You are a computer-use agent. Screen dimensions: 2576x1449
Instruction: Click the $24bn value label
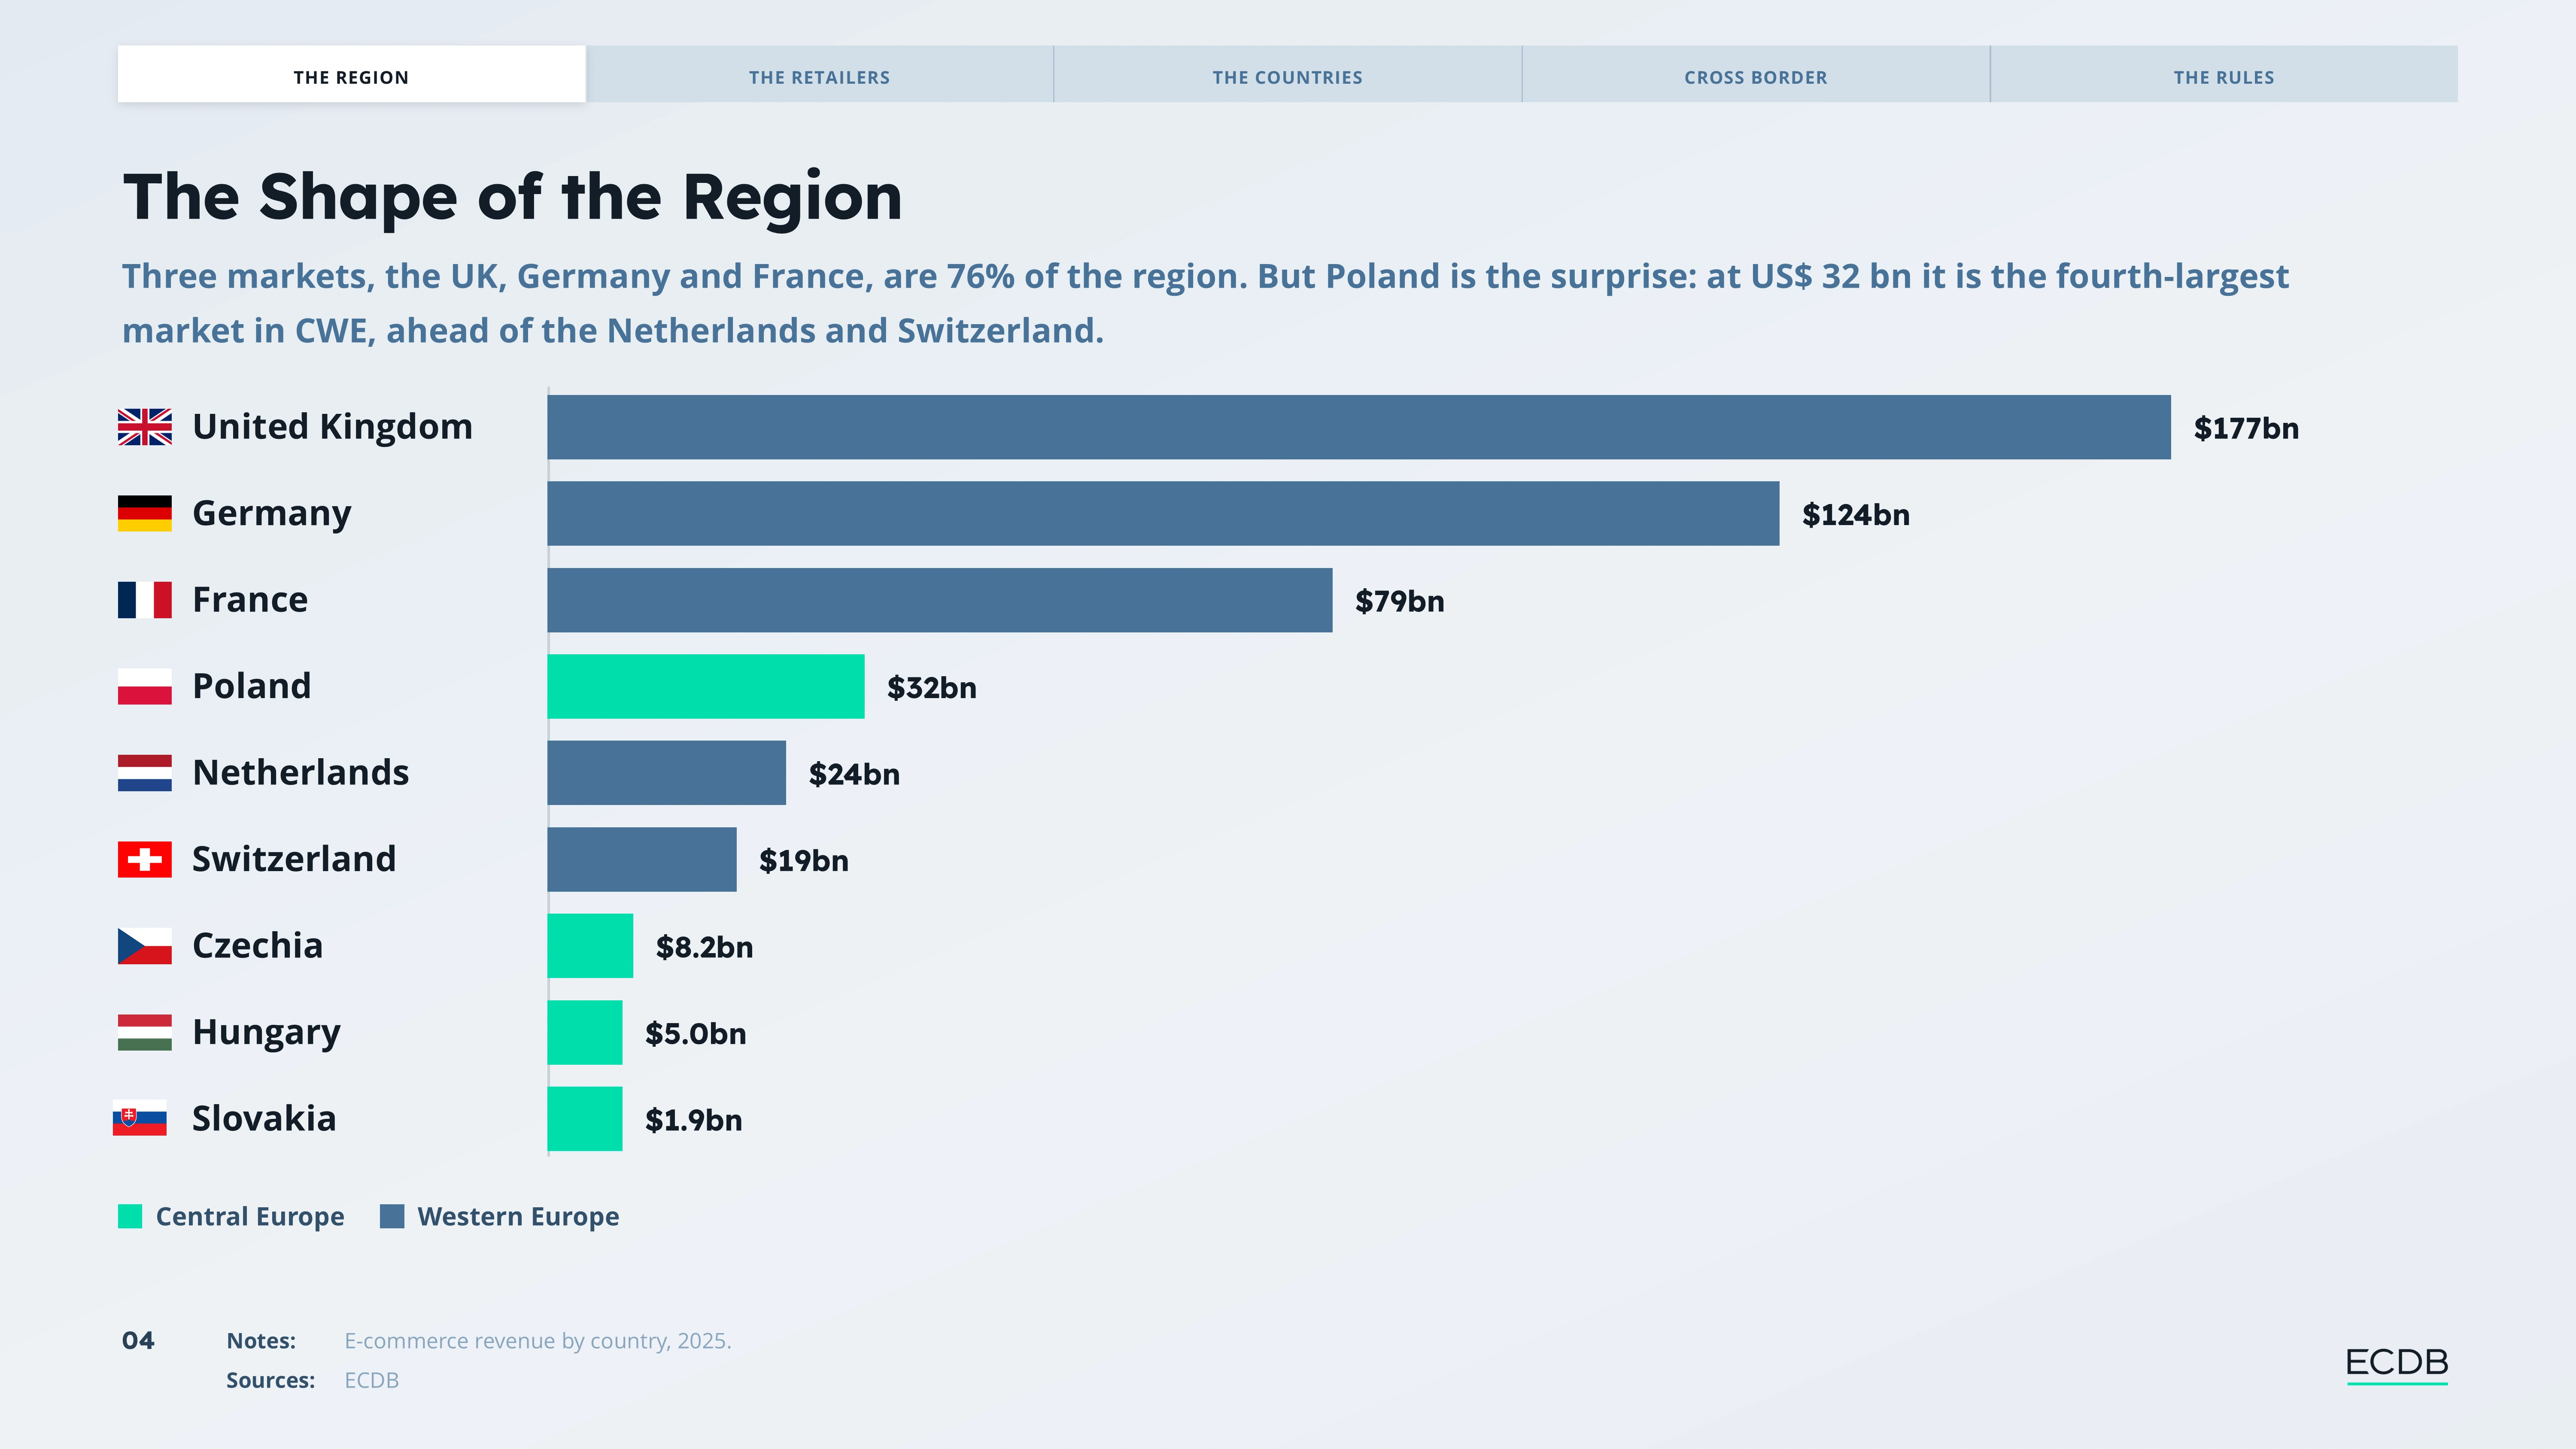tap(854, 774)
